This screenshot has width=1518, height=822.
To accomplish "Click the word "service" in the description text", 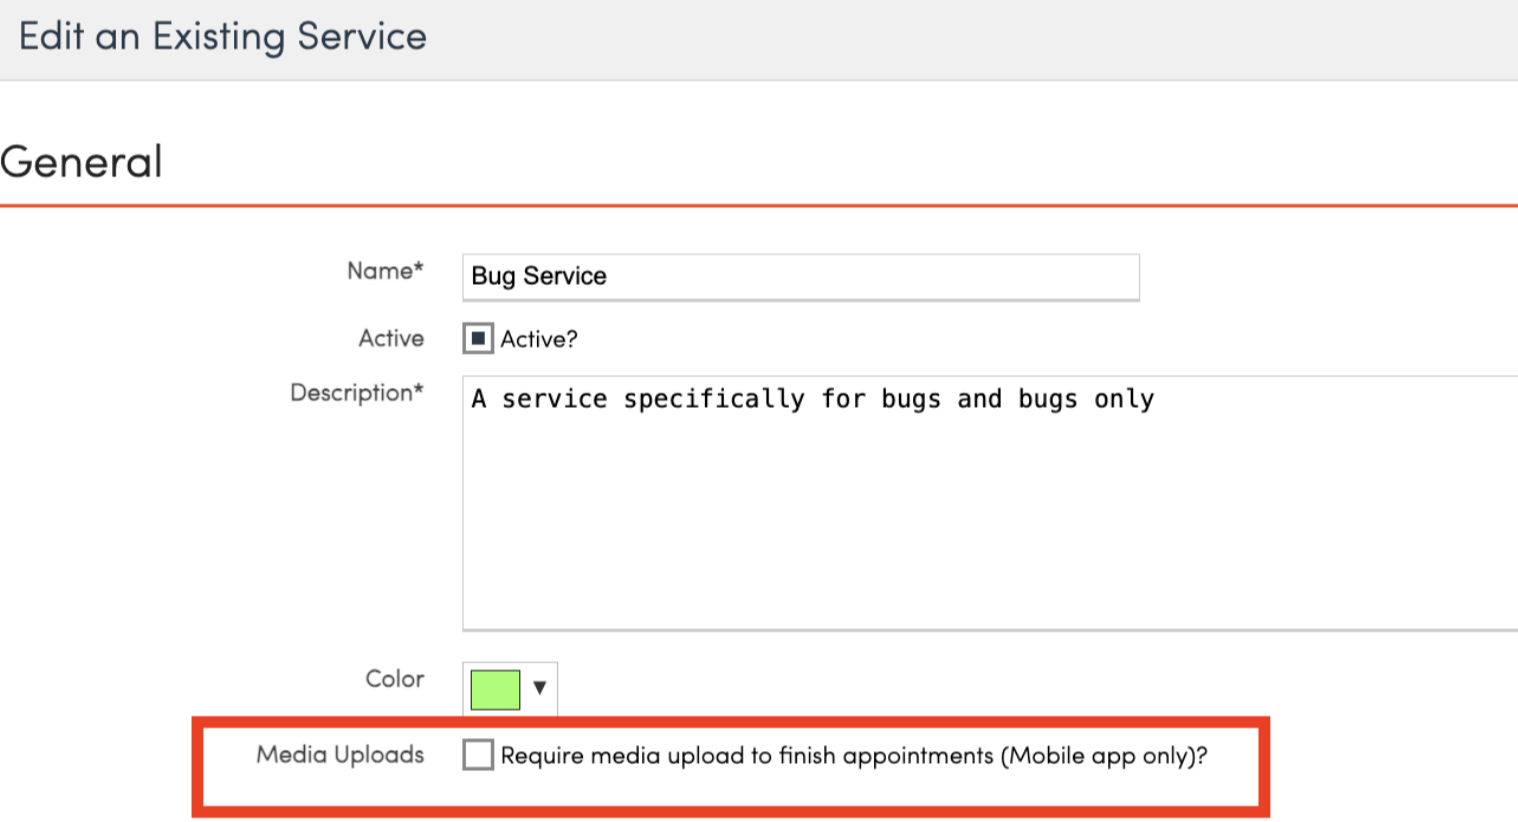I will [554, 399].
